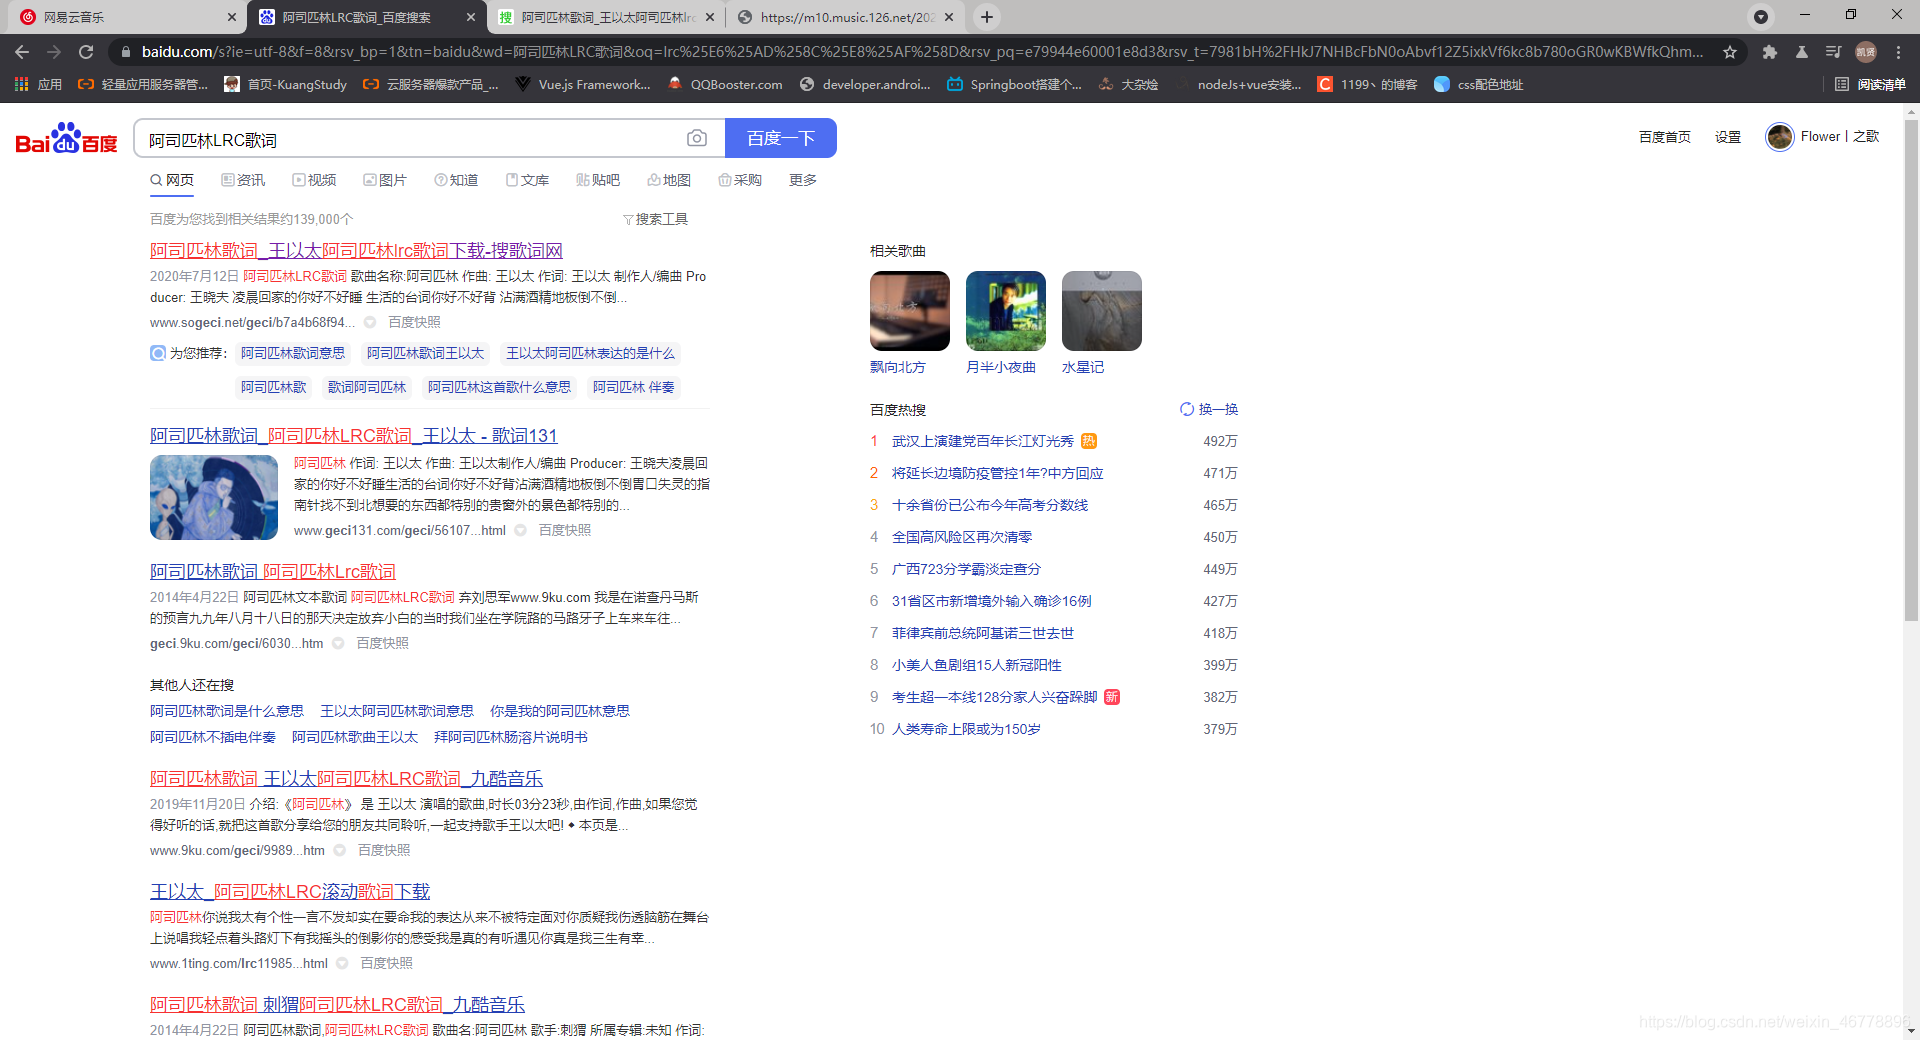Click the Baidu logo
The height and width of the screenshot is (1040, 1920).
[66, 138]
